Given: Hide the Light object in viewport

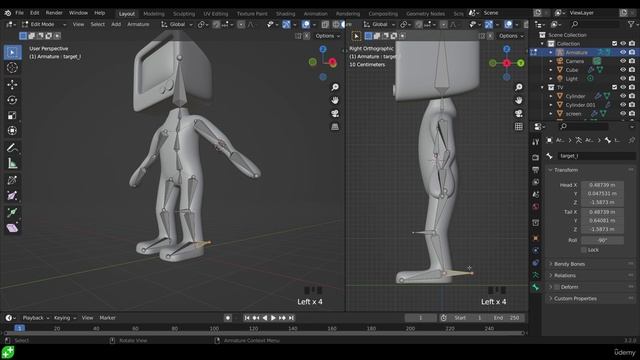Looking at the screenshot, I should [623, 78].
